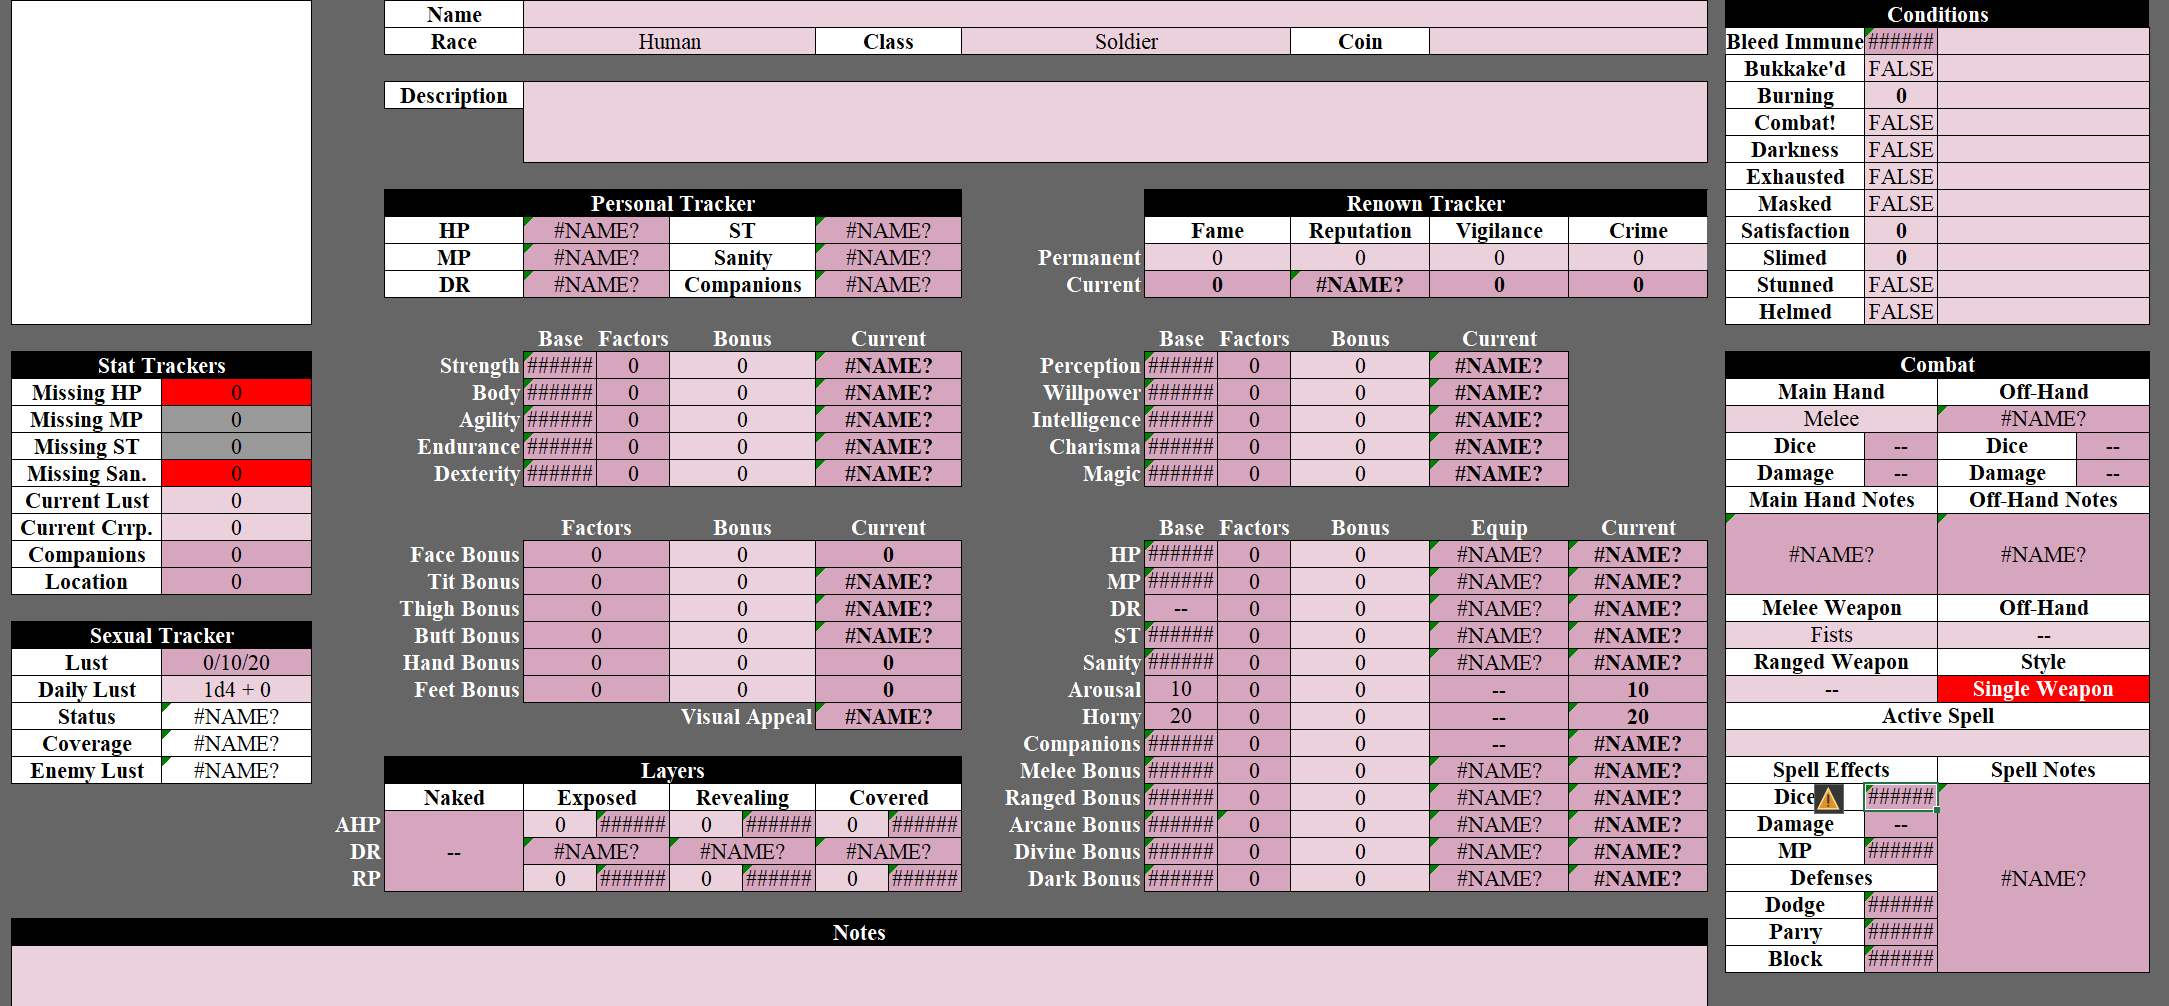This screenshot has height=1006, width=2169.
Task: Click the empty Coin value cell
Action: pyautogui.click(x=1568, y=41)
